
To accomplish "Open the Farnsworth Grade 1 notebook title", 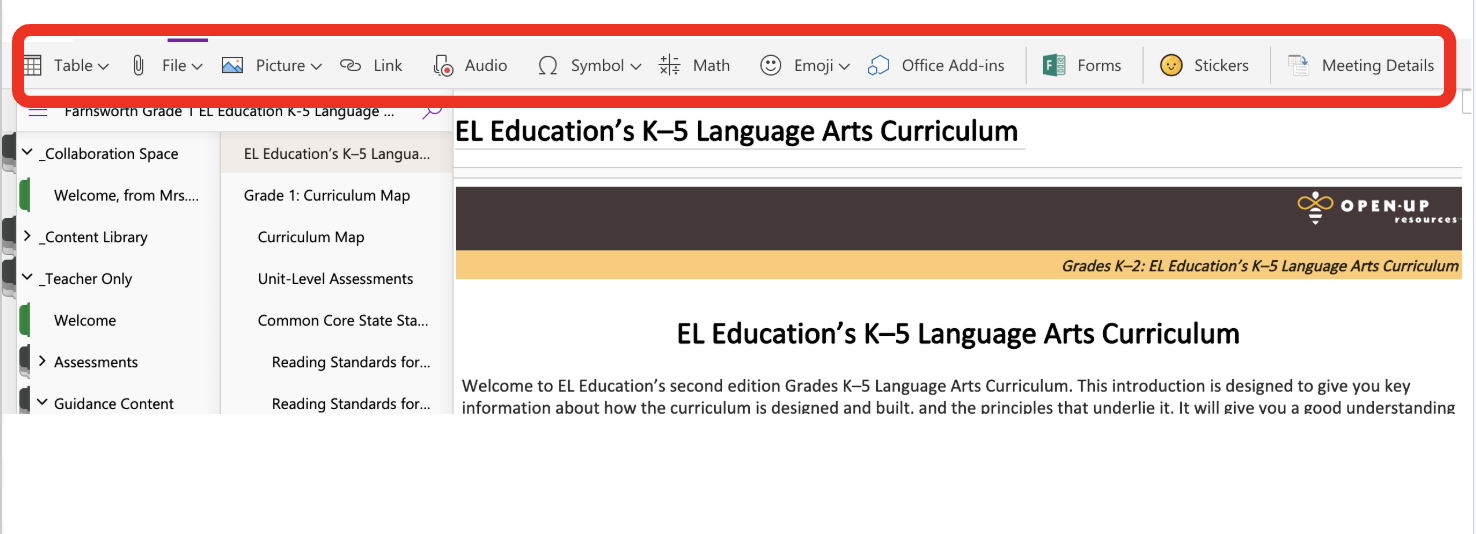I will click(229, 111).
